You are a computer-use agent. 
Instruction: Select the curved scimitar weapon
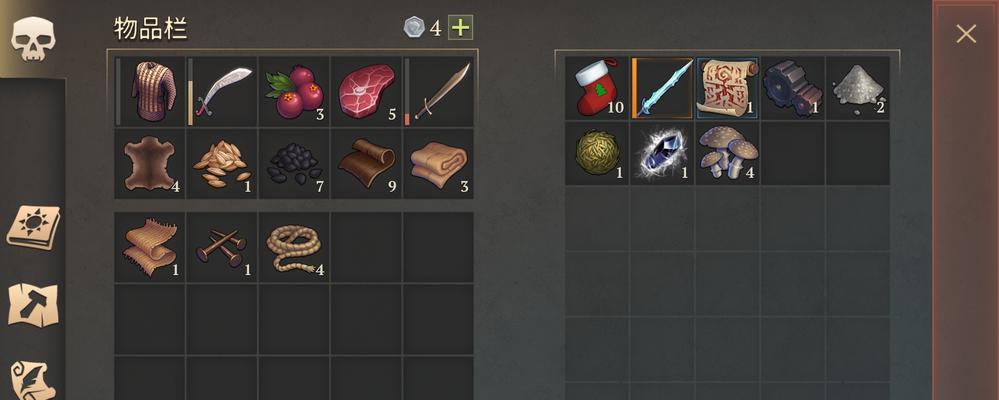(222, 91)
